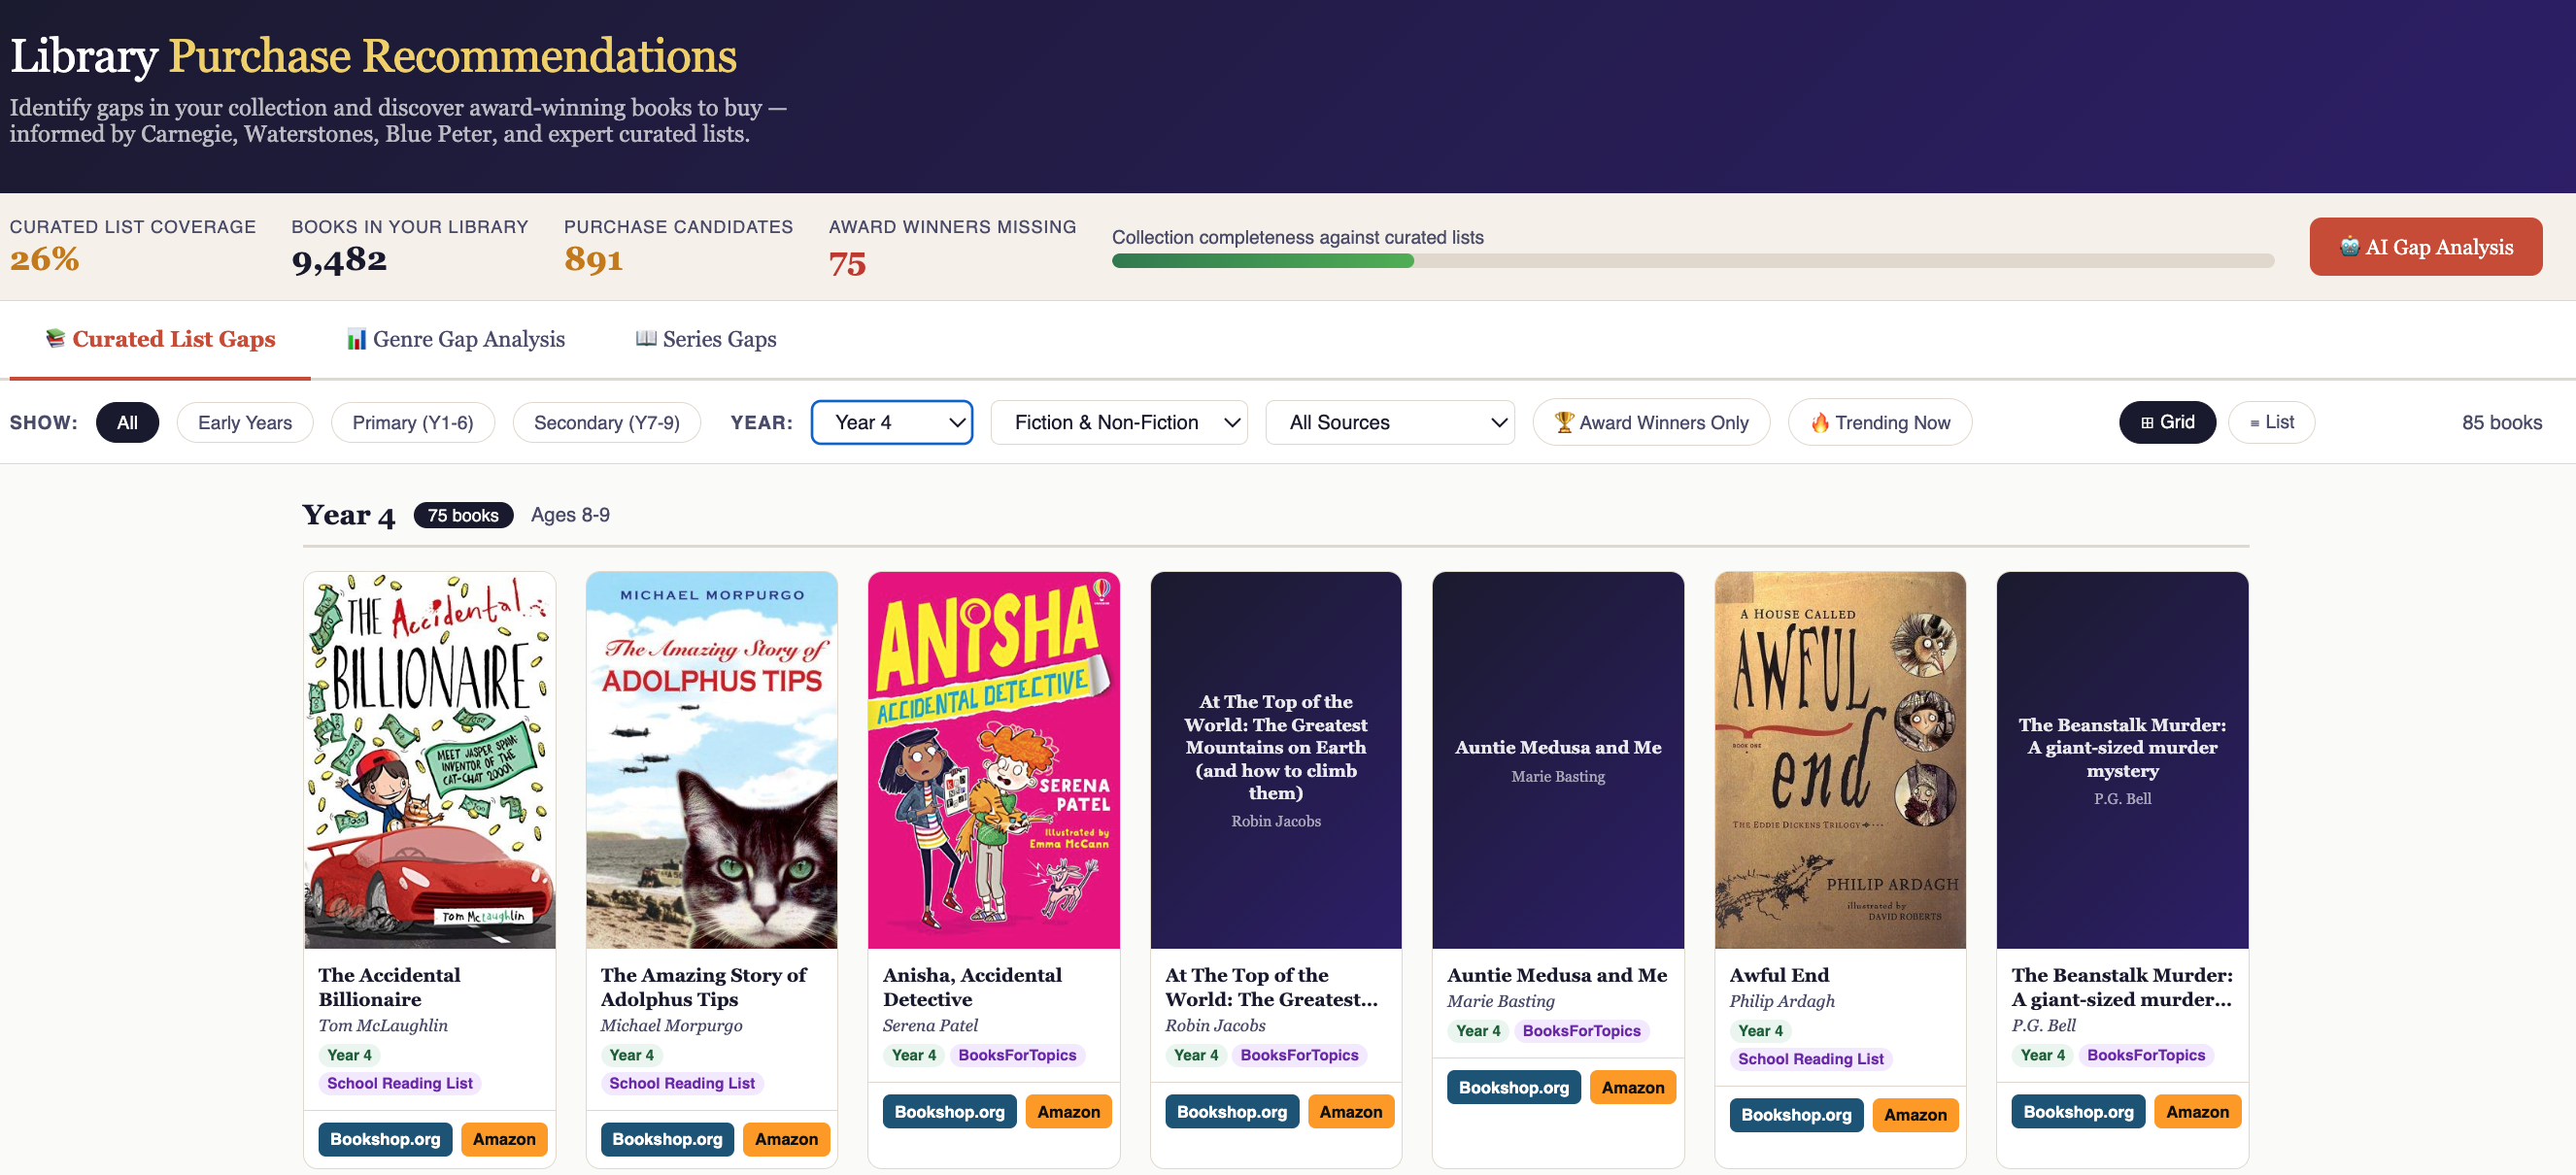
Task: Open Fiction & Non-Fiction dropdown
Action: tap(1119, 423)
